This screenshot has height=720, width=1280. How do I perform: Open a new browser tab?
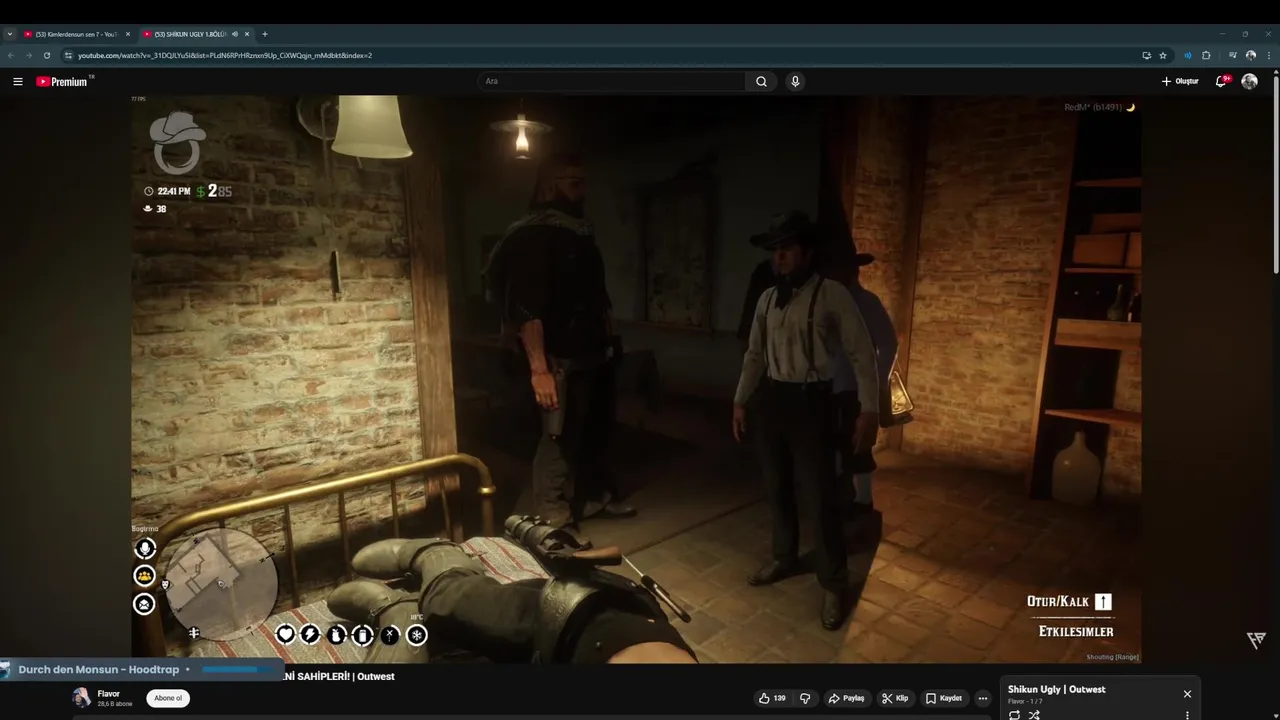[265, 34]
